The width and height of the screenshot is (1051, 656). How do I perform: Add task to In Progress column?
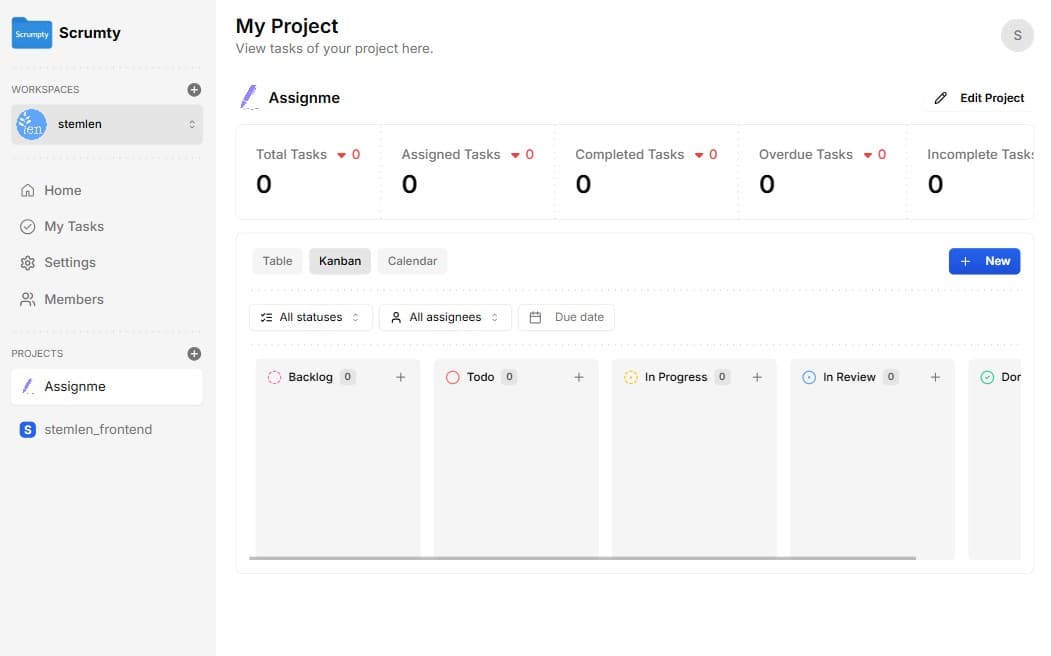(757, 377)
